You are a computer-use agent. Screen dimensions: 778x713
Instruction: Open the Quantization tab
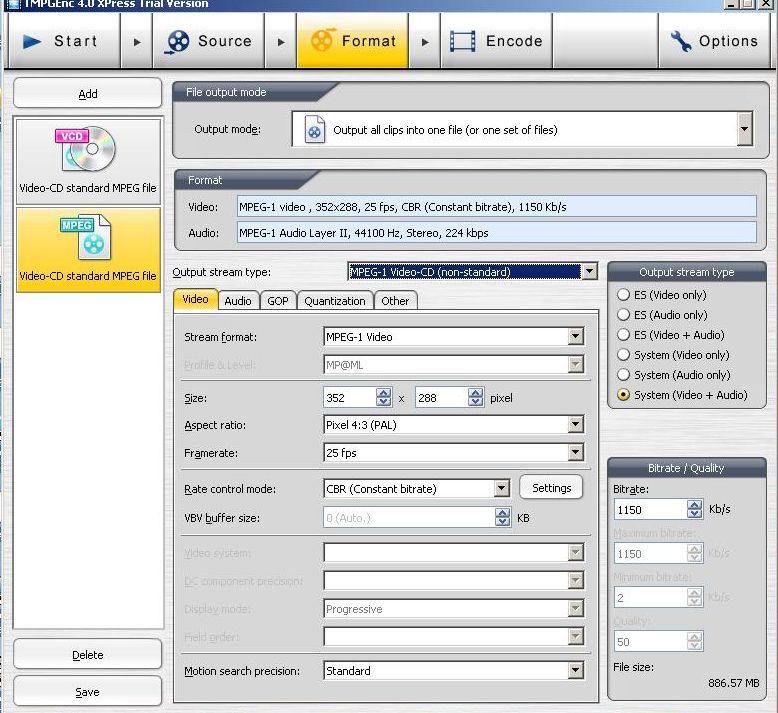pos(335,301)
